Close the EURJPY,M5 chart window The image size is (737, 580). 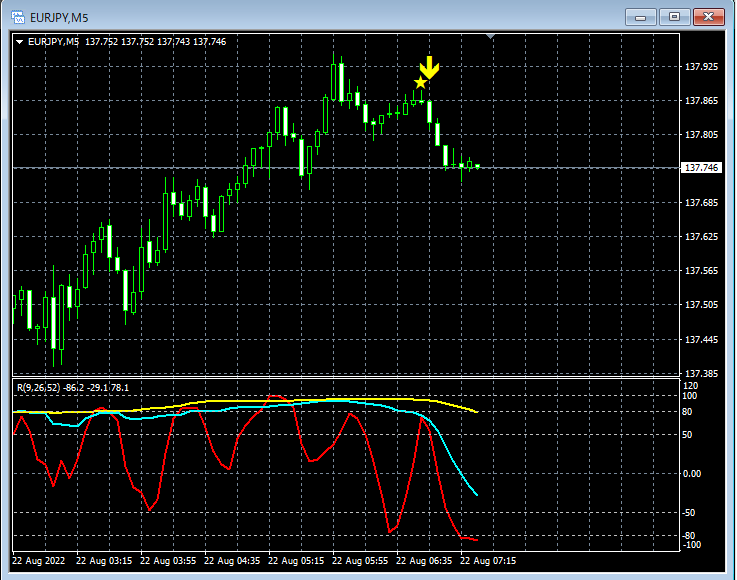[709, 17]
